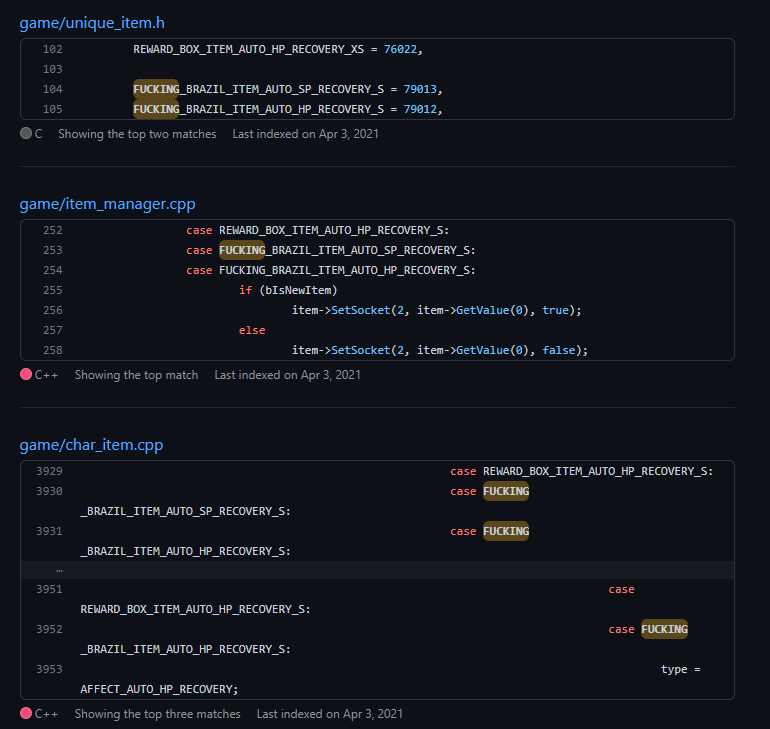770x729 pixels.
Task: Click line number 254 in item_manager.cpp
Action: pos(53,270)
